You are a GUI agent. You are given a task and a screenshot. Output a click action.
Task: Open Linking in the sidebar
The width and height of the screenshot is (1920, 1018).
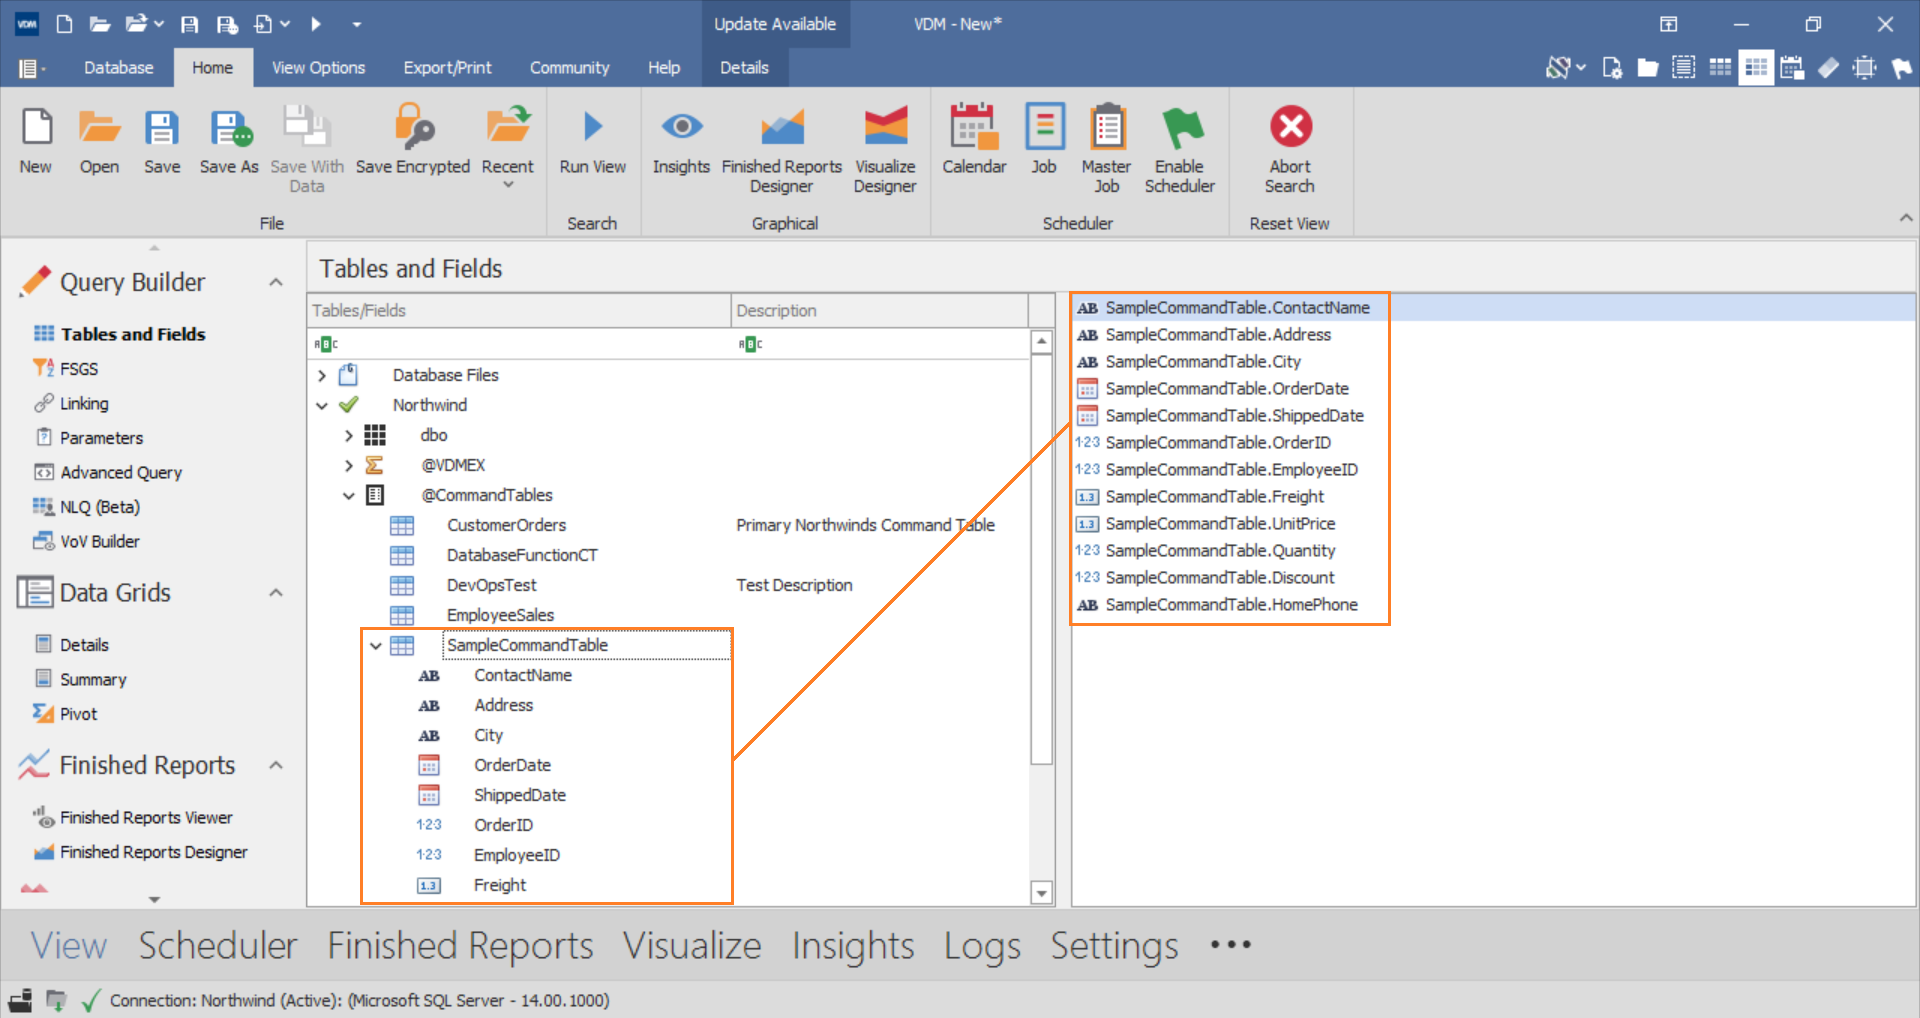click(83, 404)
